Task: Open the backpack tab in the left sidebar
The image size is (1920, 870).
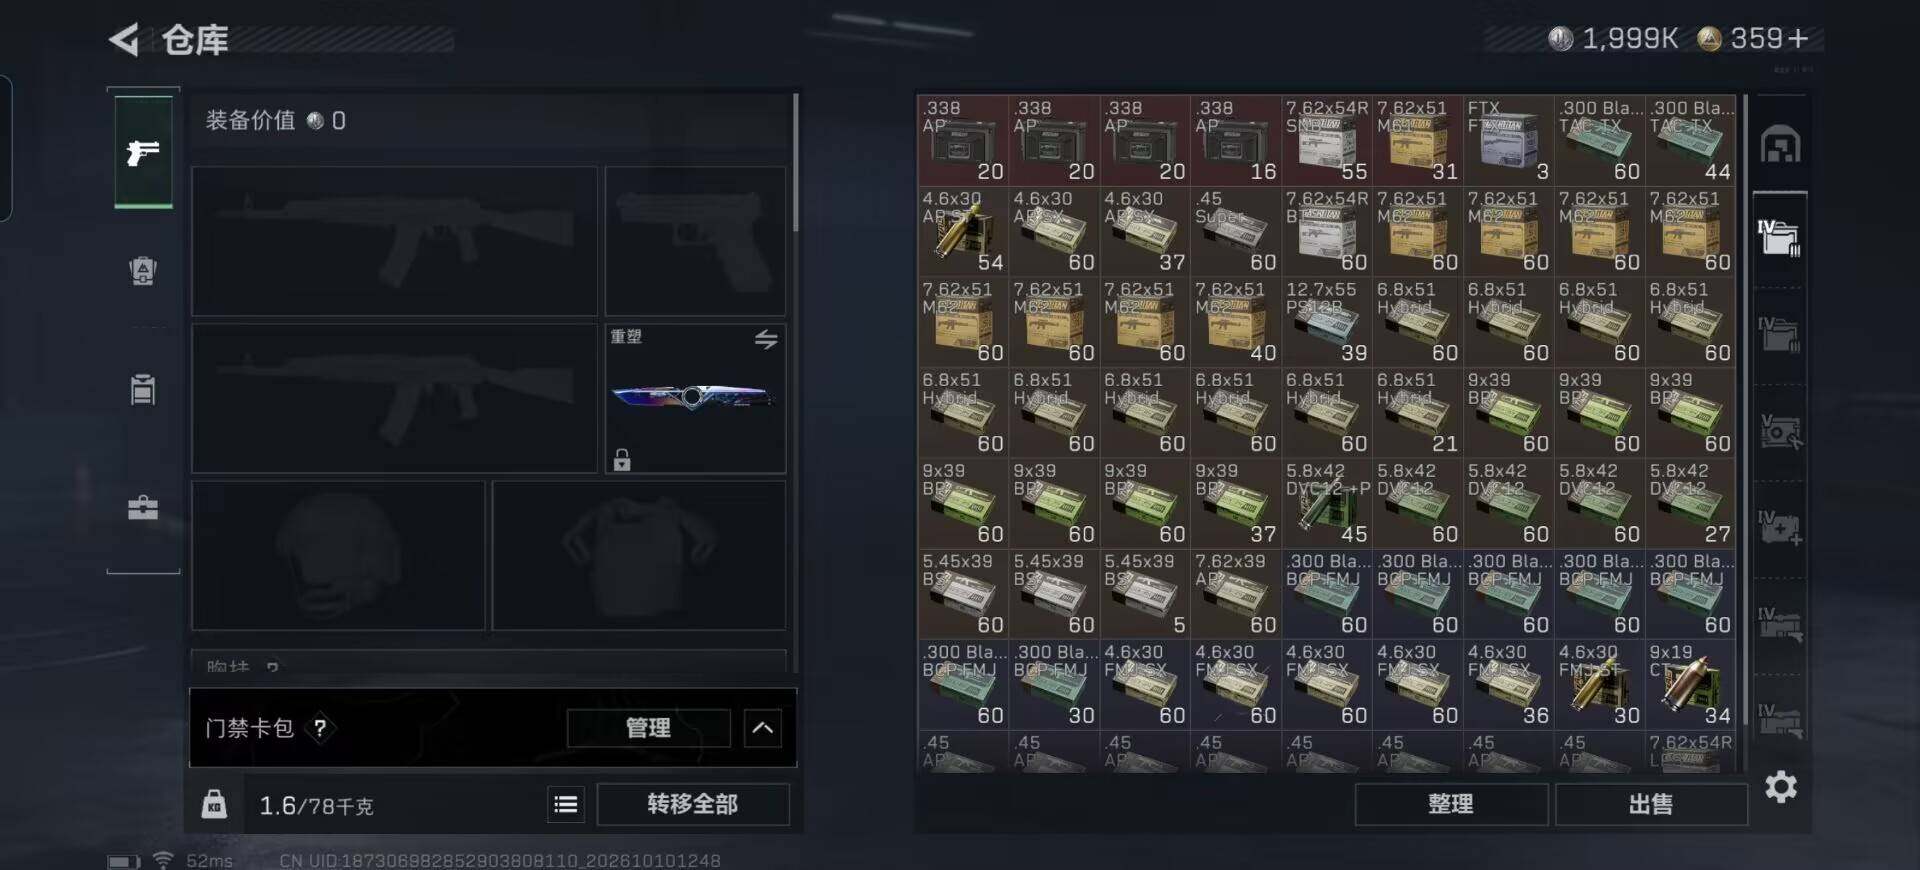Action: tap(143, 271)
